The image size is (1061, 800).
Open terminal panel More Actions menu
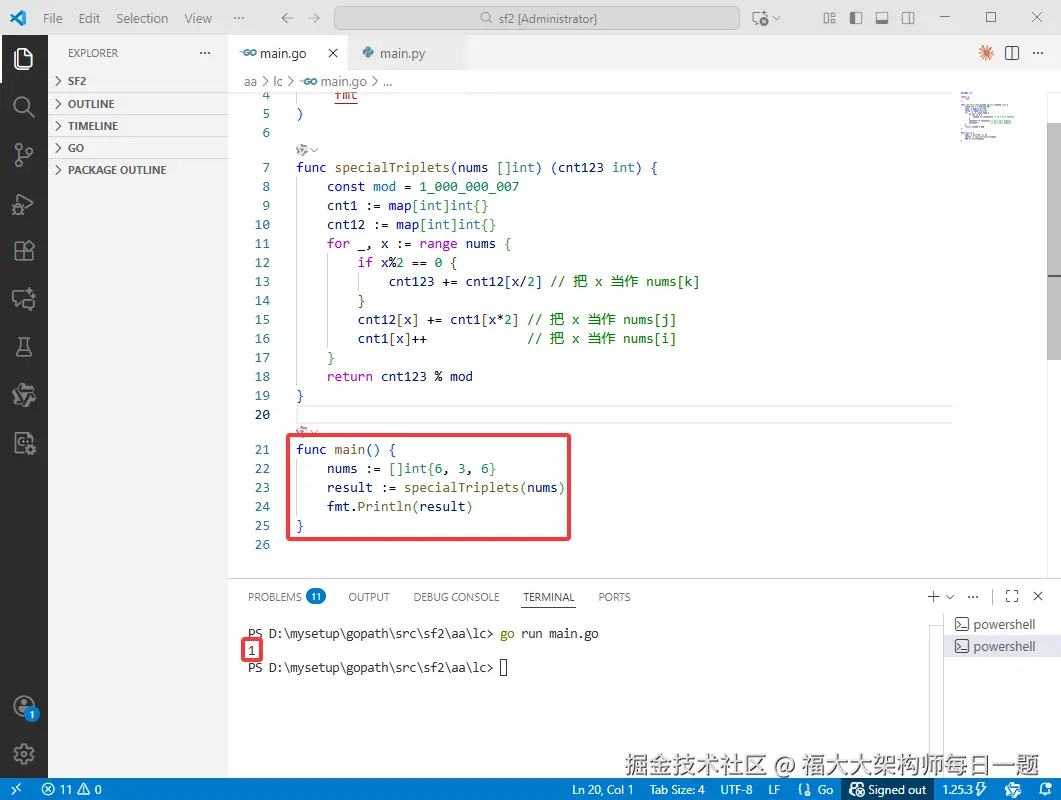pos(973,596)
